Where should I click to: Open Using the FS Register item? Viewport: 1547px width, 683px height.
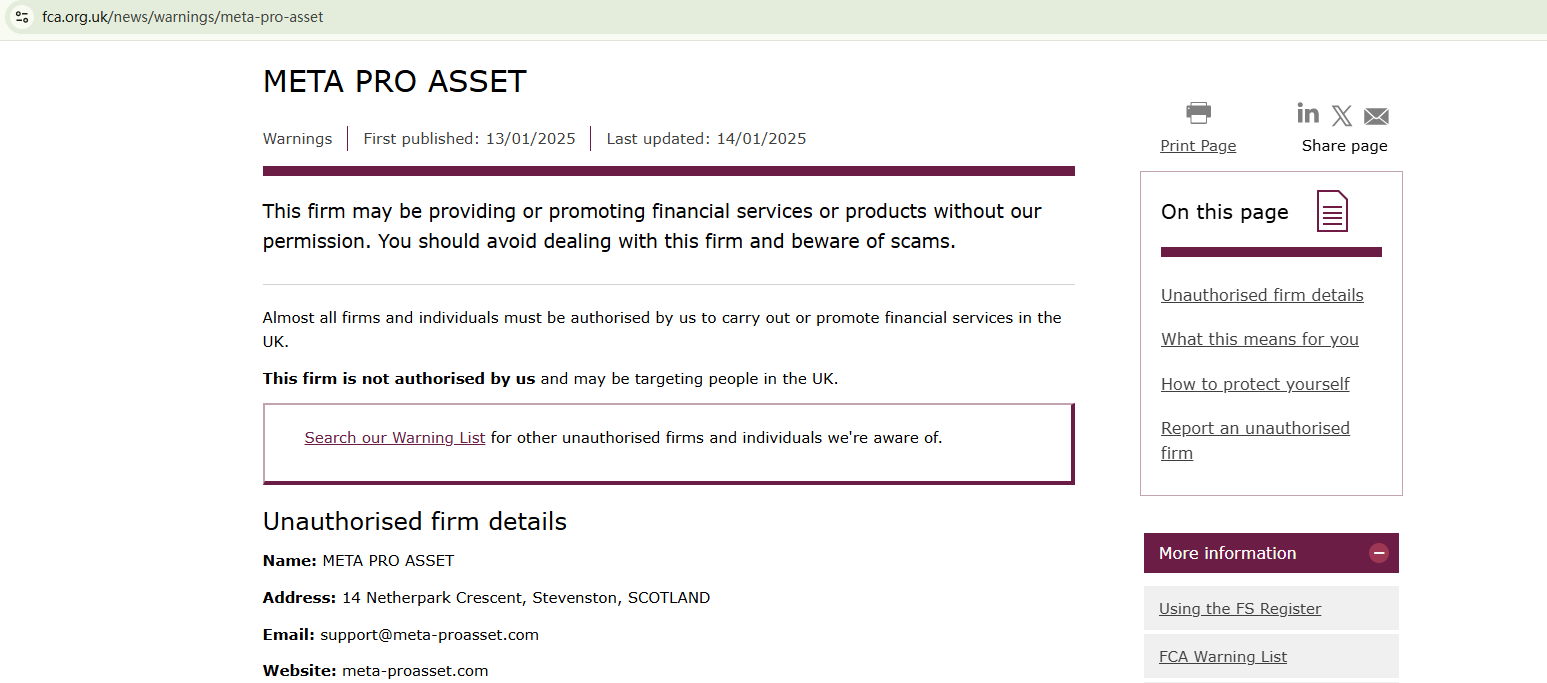(x=1240, y=609)
